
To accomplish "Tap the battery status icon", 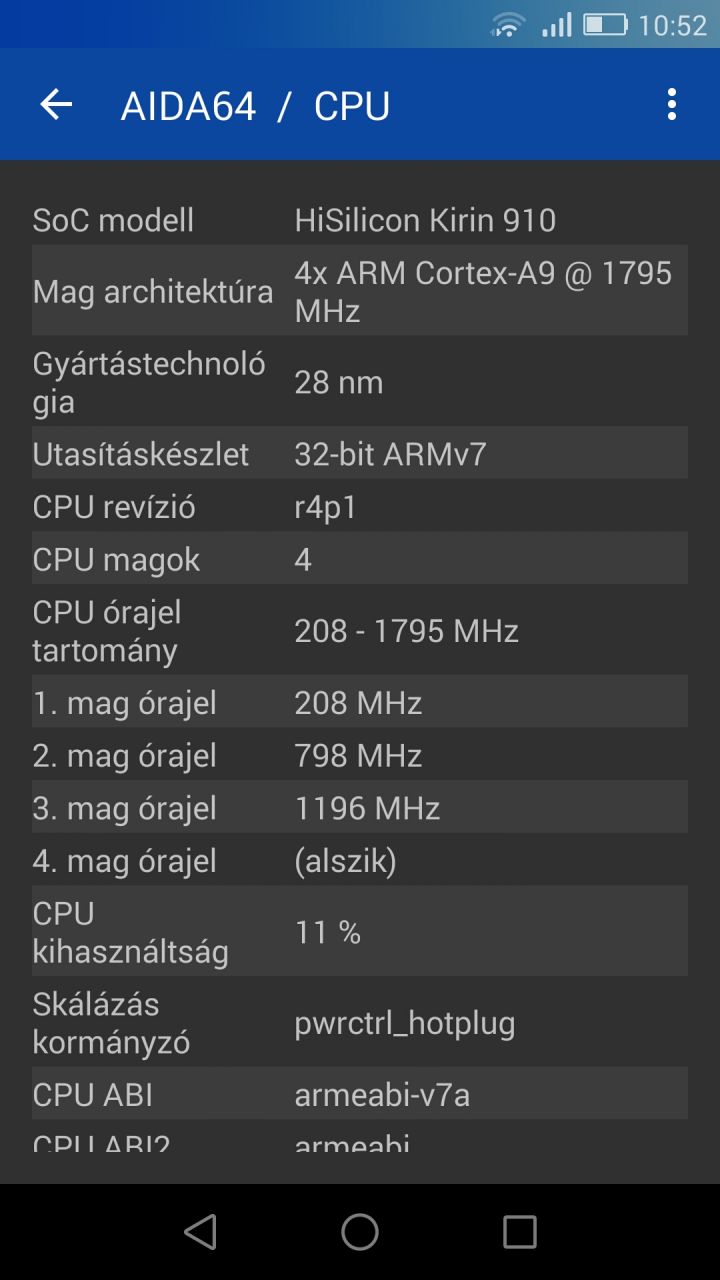I will [x=605, y=25].
